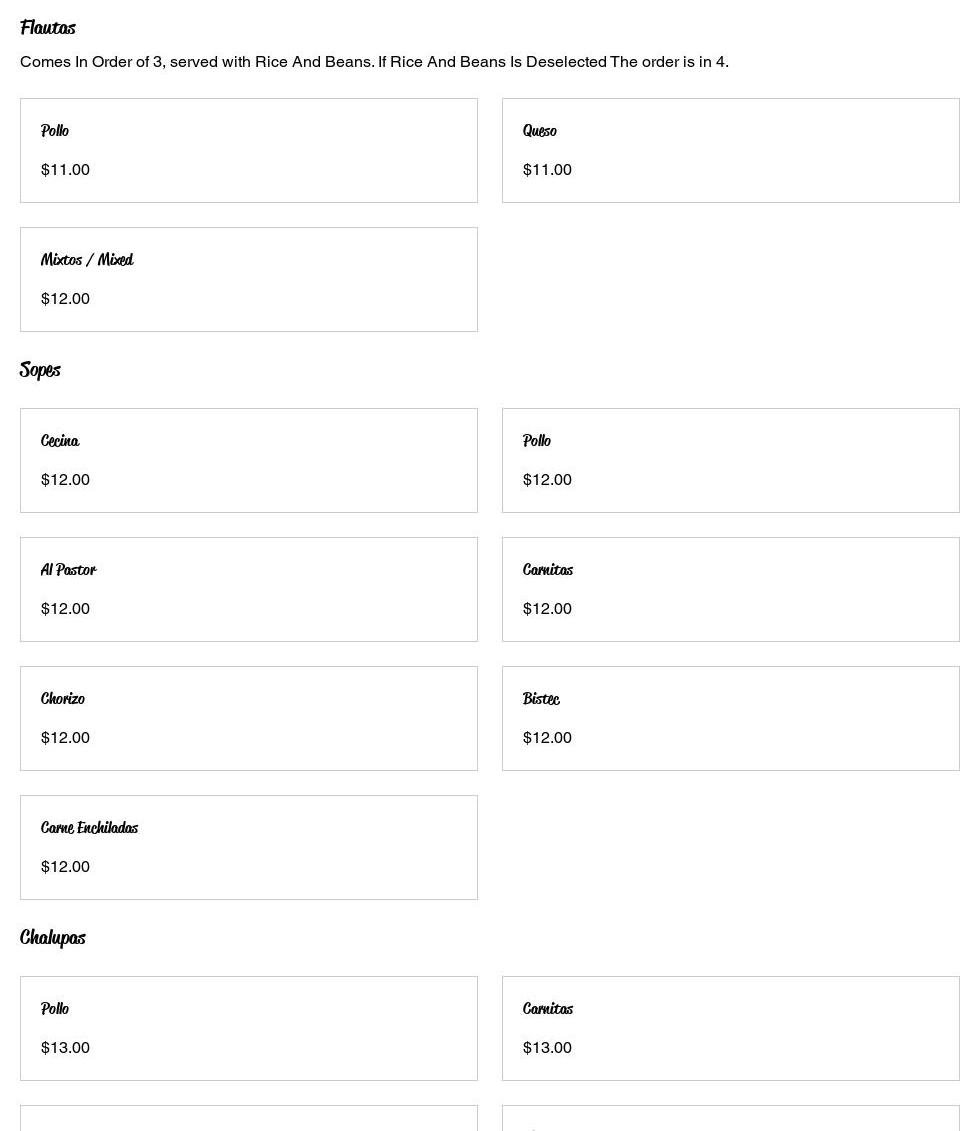Click the $12.00 price under Mixtos / Mixed
The width and height of the screenshot is (965, 1131).
65,299
